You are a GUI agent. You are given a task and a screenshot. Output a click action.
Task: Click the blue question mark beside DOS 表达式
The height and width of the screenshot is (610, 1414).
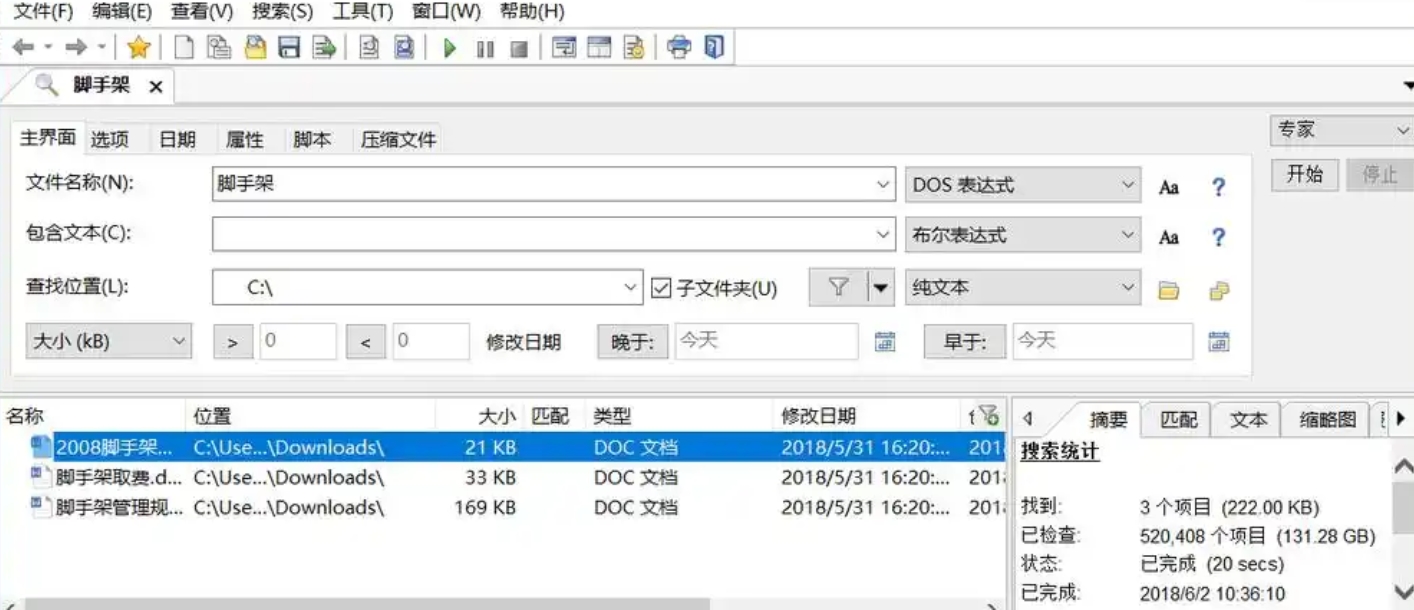[x=1218, y=187]
